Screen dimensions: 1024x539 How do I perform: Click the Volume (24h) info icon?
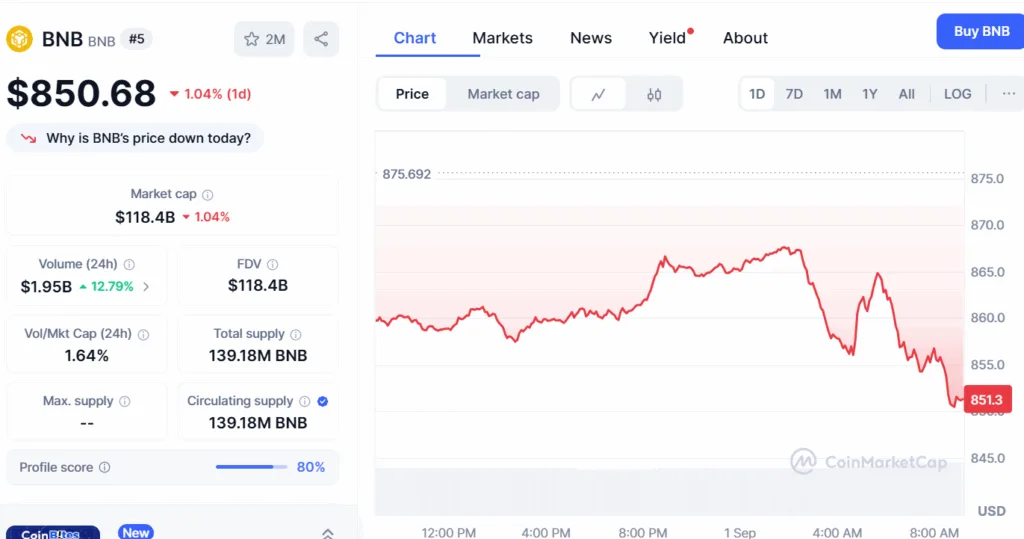tap(129, 265)
